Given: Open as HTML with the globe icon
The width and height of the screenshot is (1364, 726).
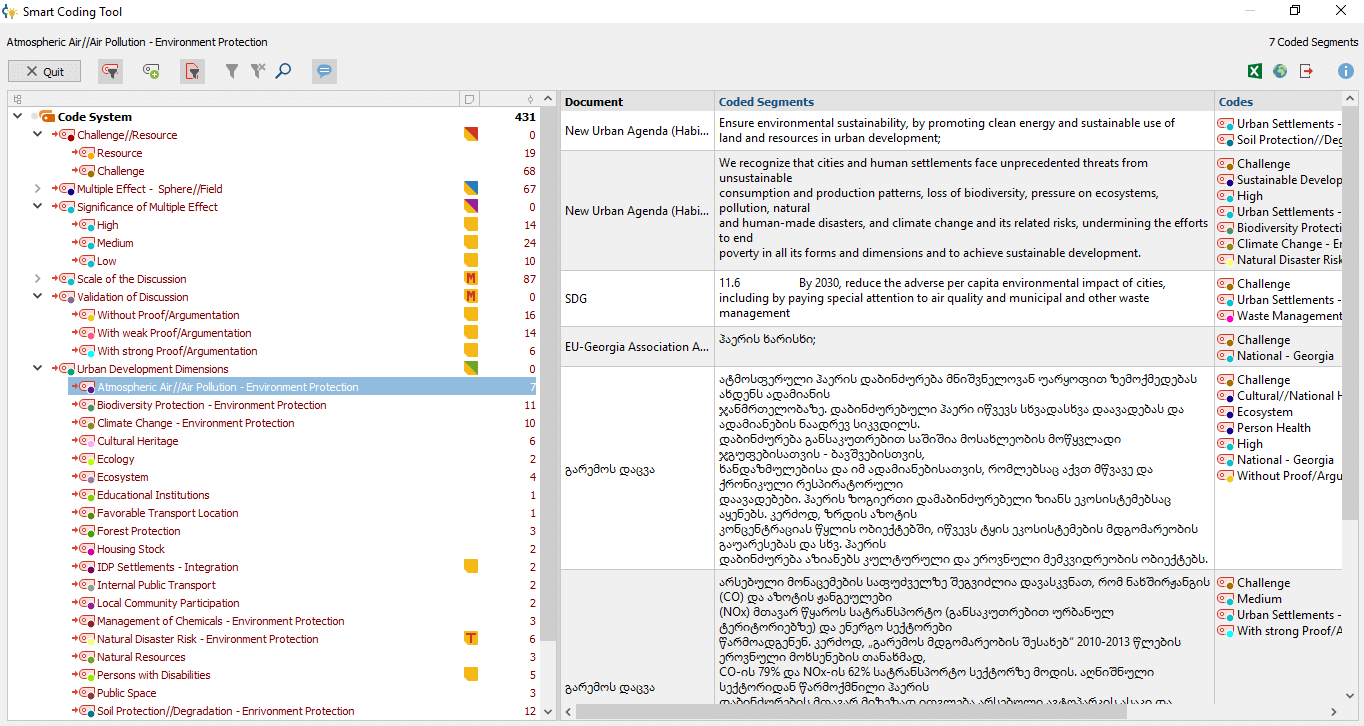Looking at the screenshot, I should tap(1280, 71).
